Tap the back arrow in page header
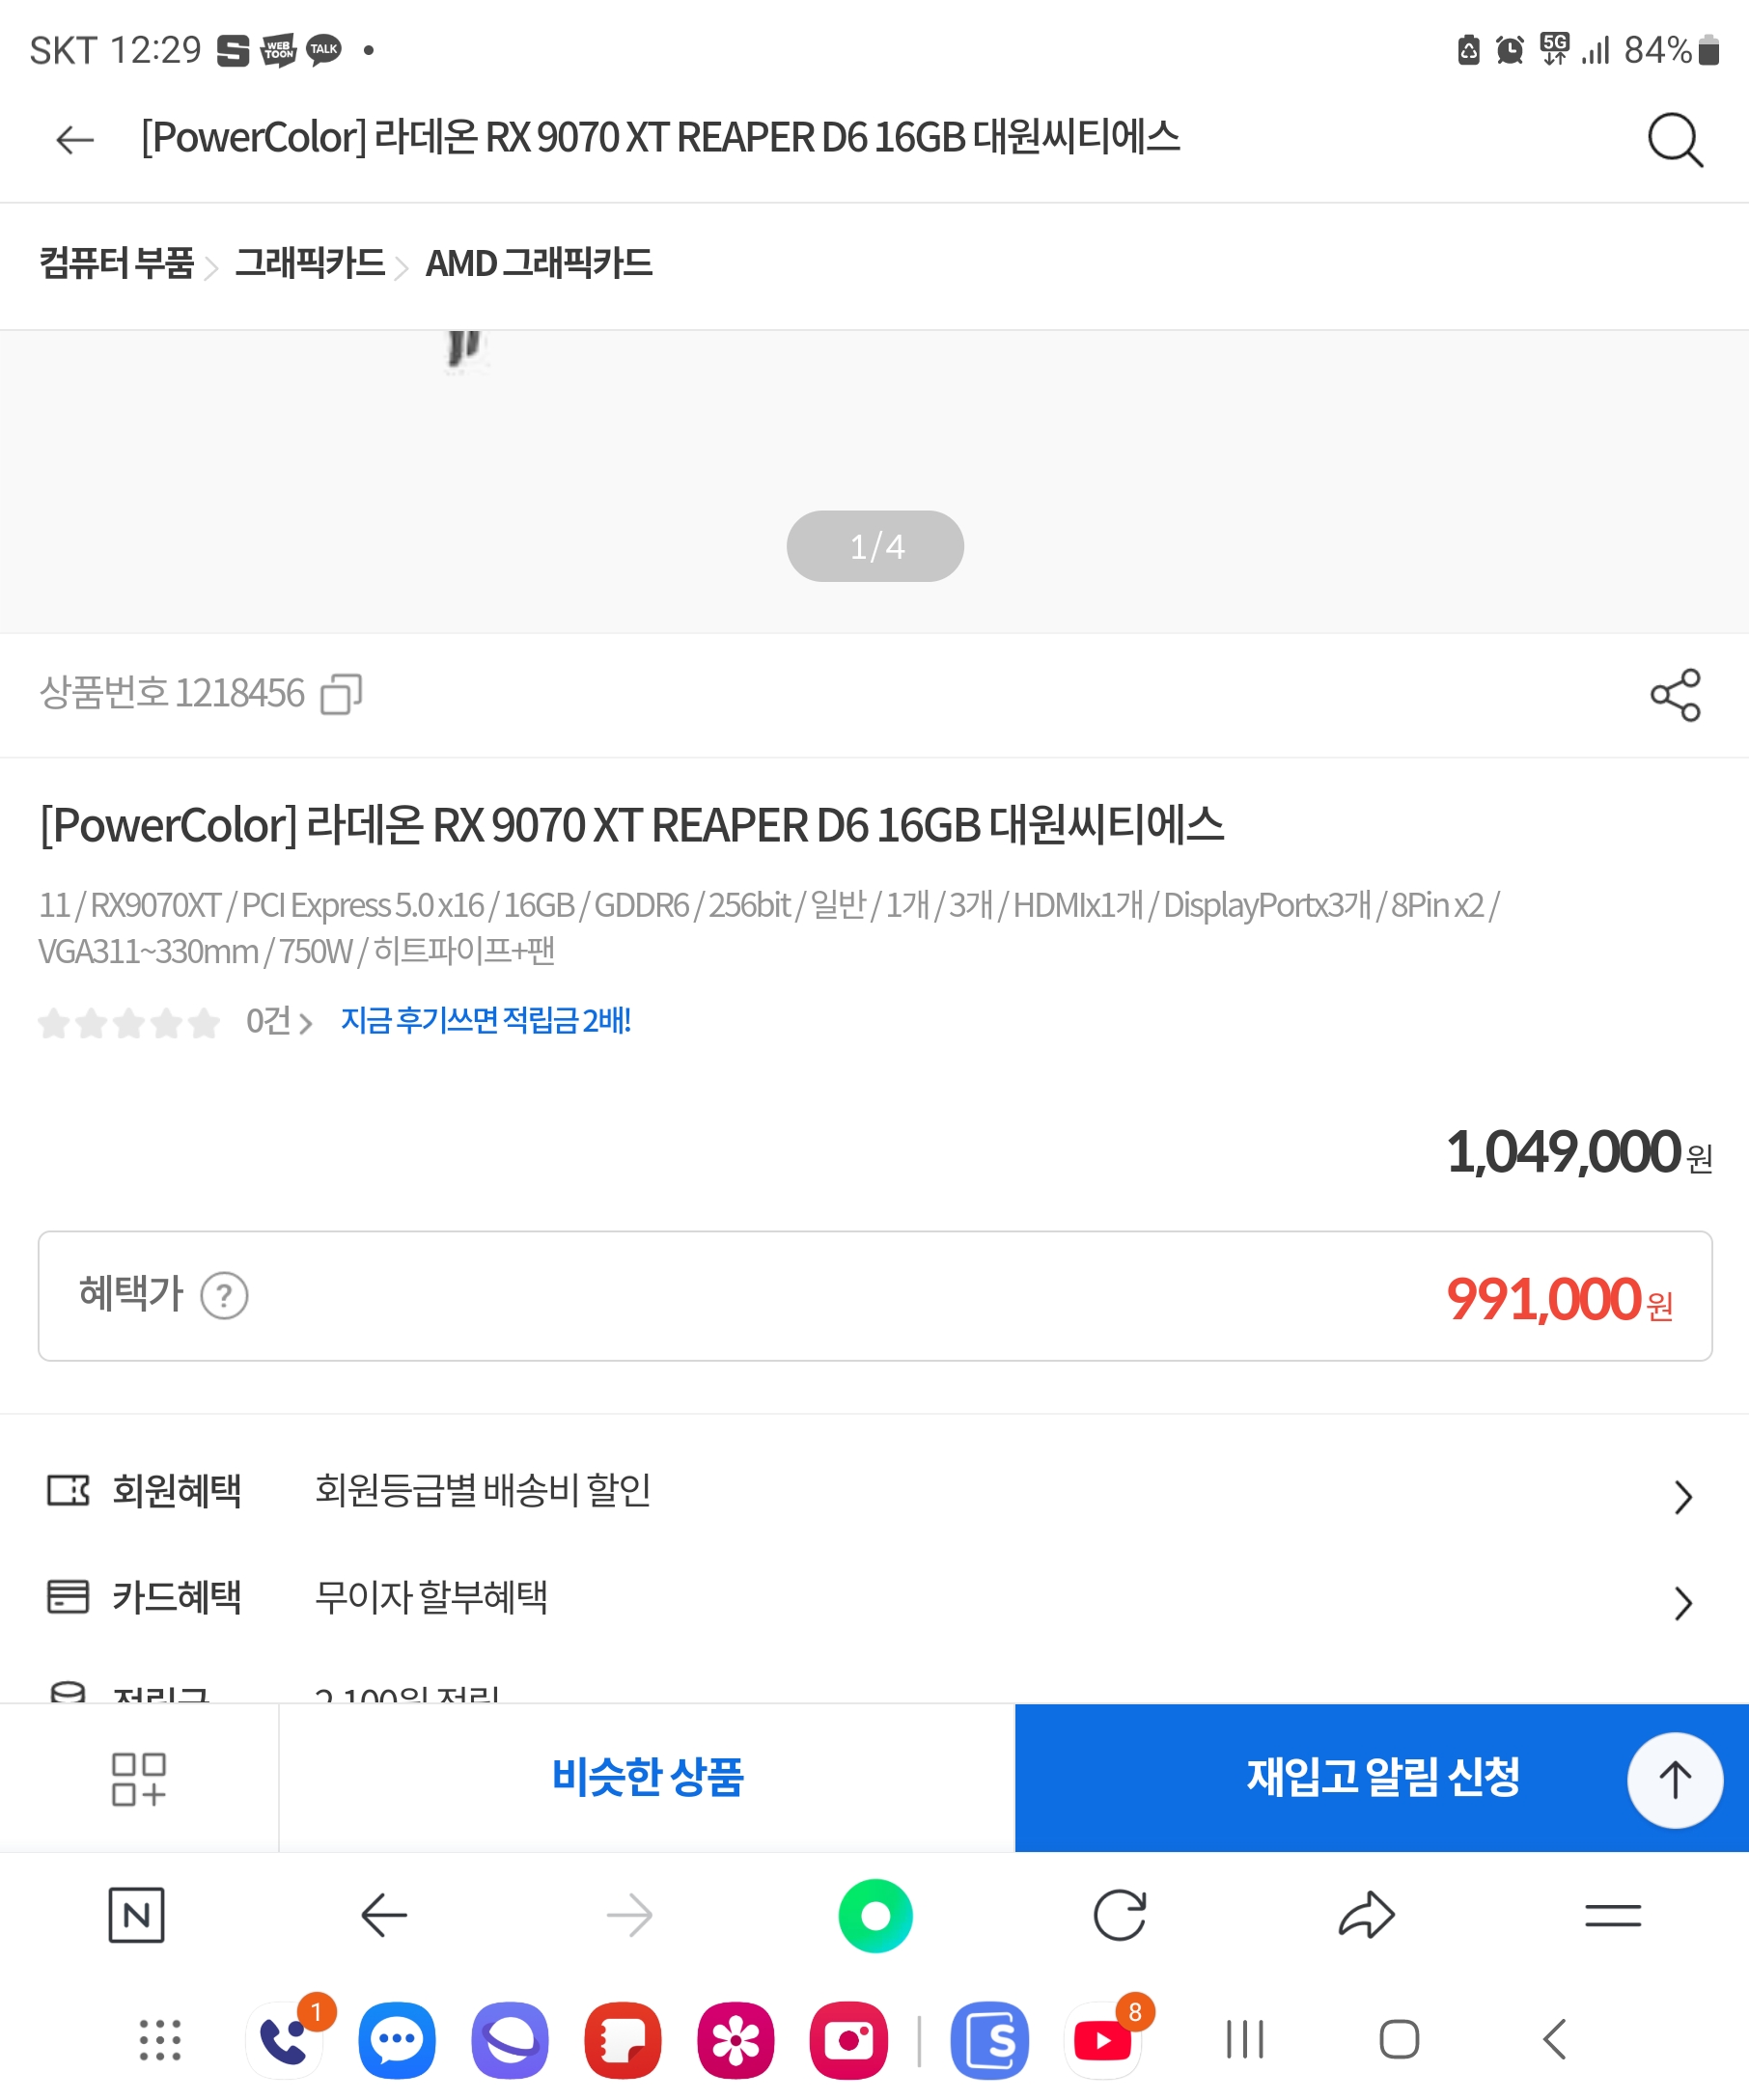Viewport: 1749px width, 2100px height. pyautogui.click(x=75, y=139)
